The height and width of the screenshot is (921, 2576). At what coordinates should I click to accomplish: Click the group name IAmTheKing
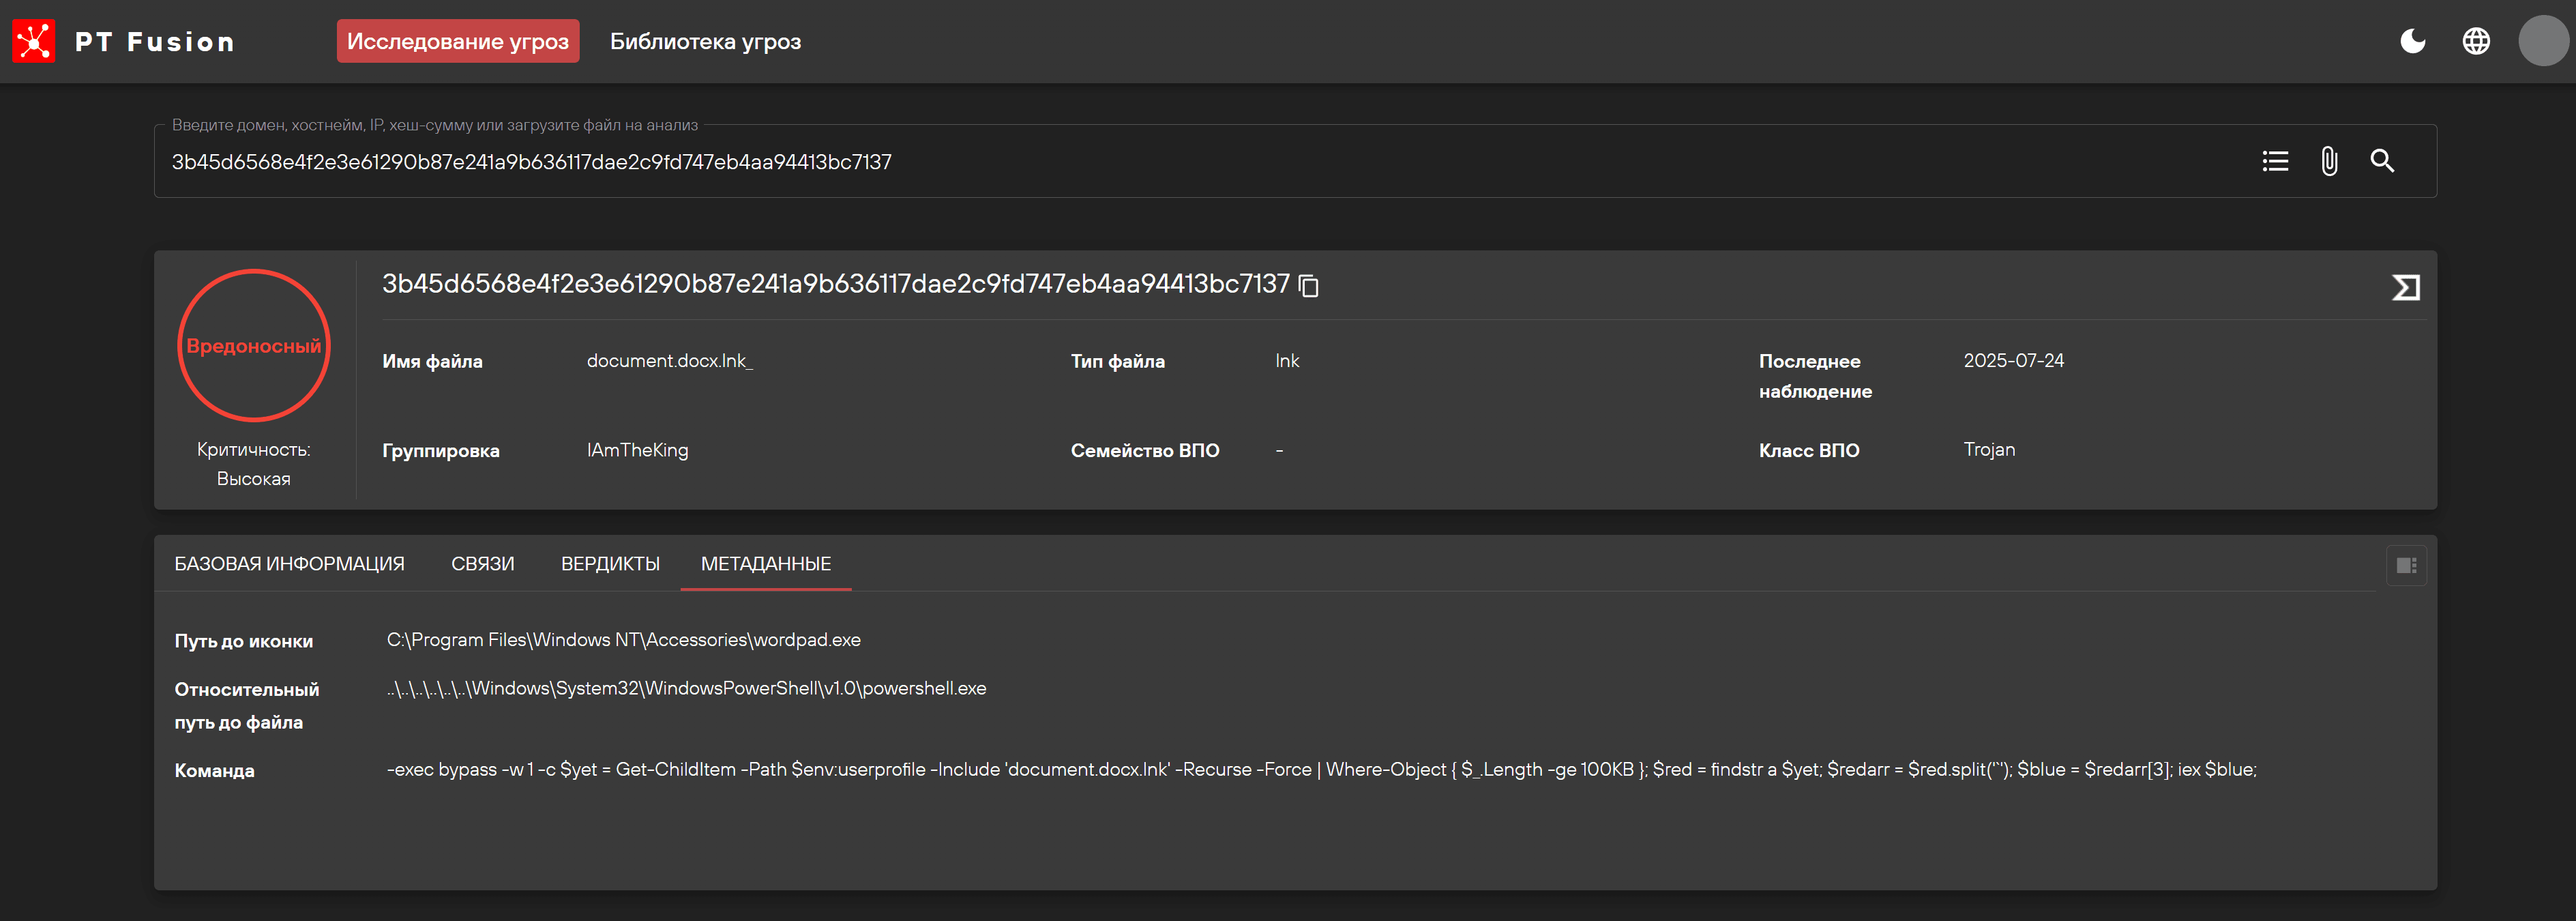click(637, 450)
